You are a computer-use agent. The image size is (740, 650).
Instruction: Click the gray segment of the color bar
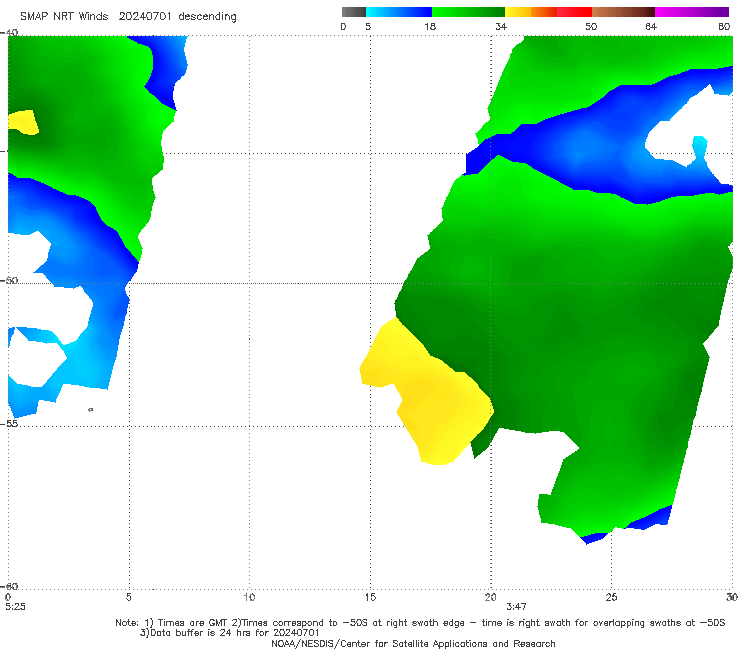click(x=354, y=12)
